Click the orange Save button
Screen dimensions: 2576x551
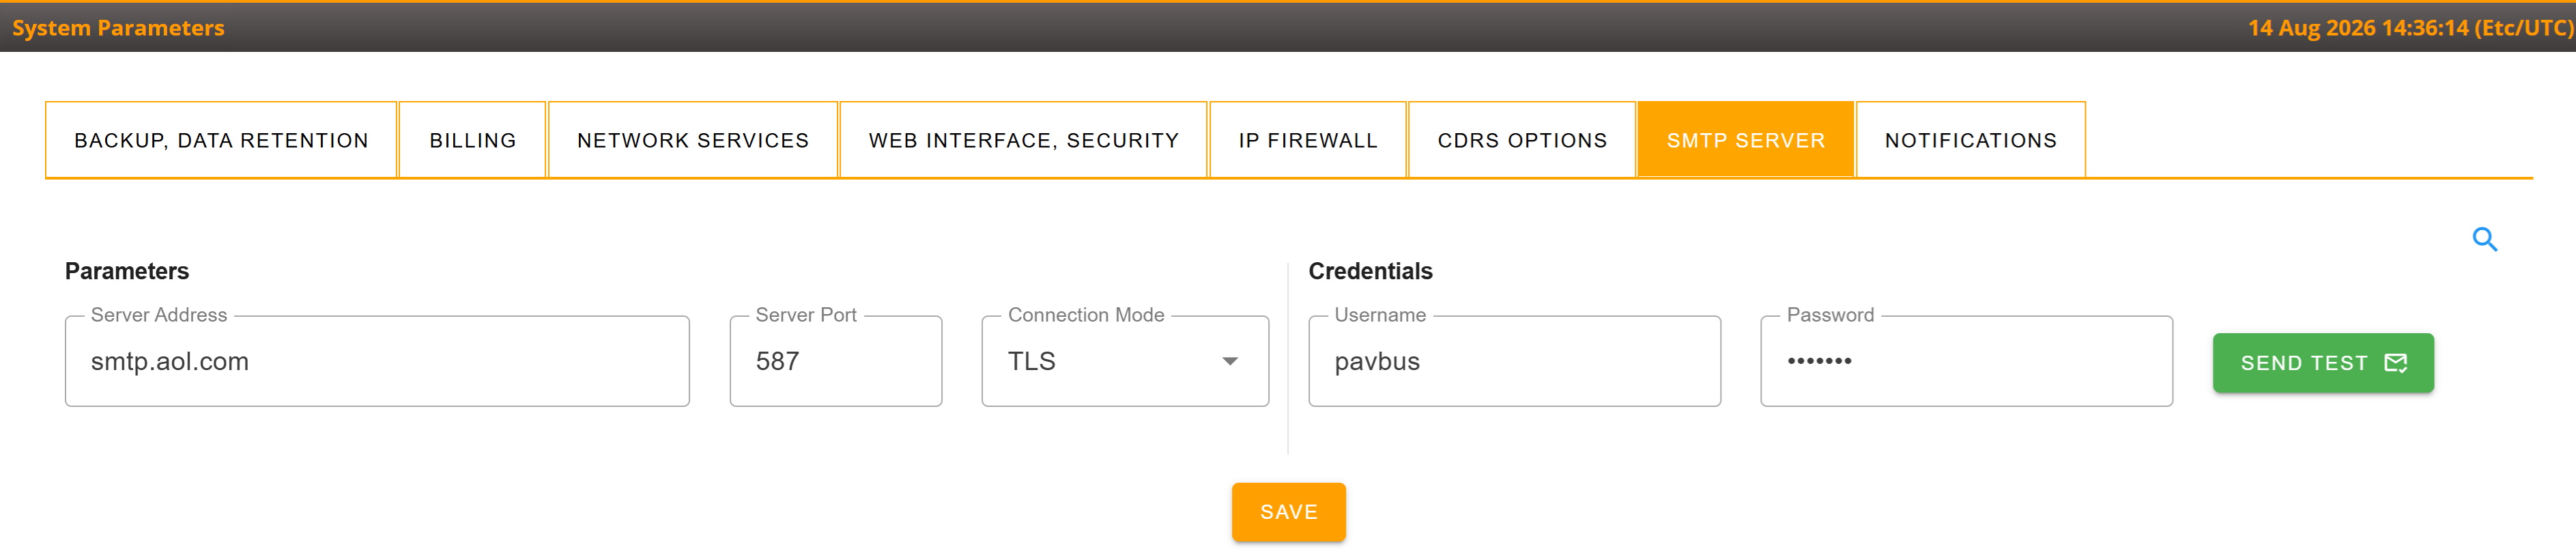click(x=1288, y=512)
